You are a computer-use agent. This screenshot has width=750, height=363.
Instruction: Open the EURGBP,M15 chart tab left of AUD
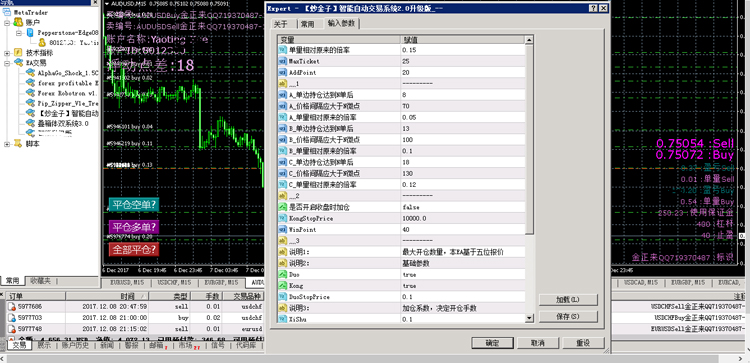click(x=221, y=283)
